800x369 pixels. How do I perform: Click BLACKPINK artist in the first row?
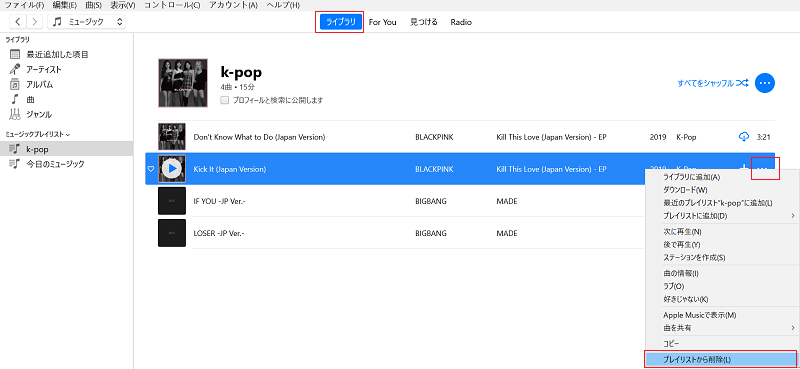click(434, 137)
